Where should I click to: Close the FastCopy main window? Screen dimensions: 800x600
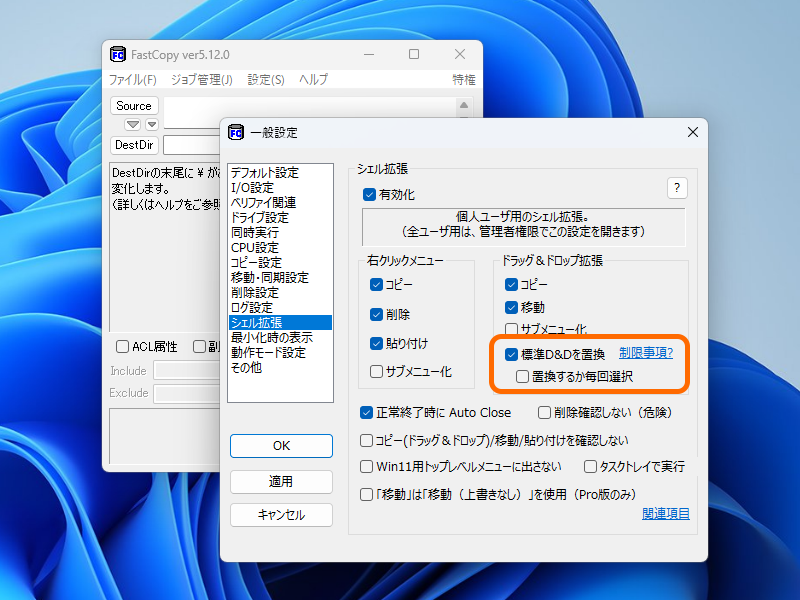coord(460,54)
